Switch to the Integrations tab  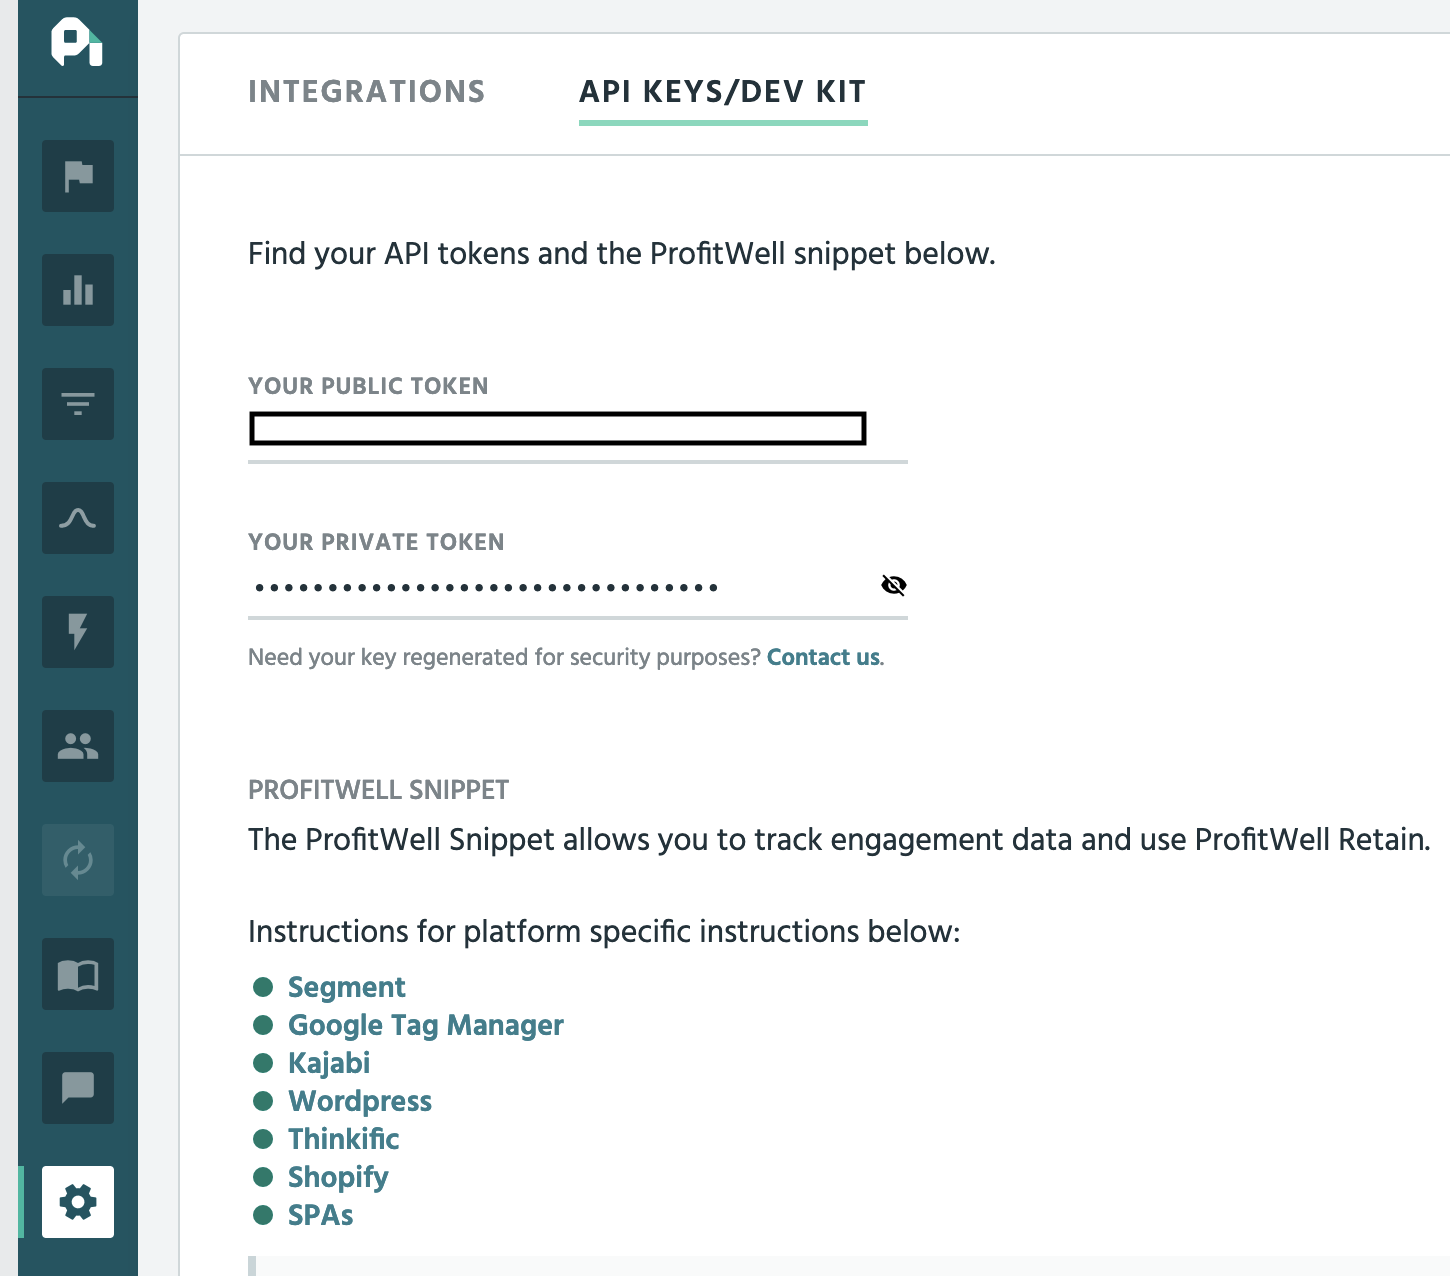coord(366,92)
